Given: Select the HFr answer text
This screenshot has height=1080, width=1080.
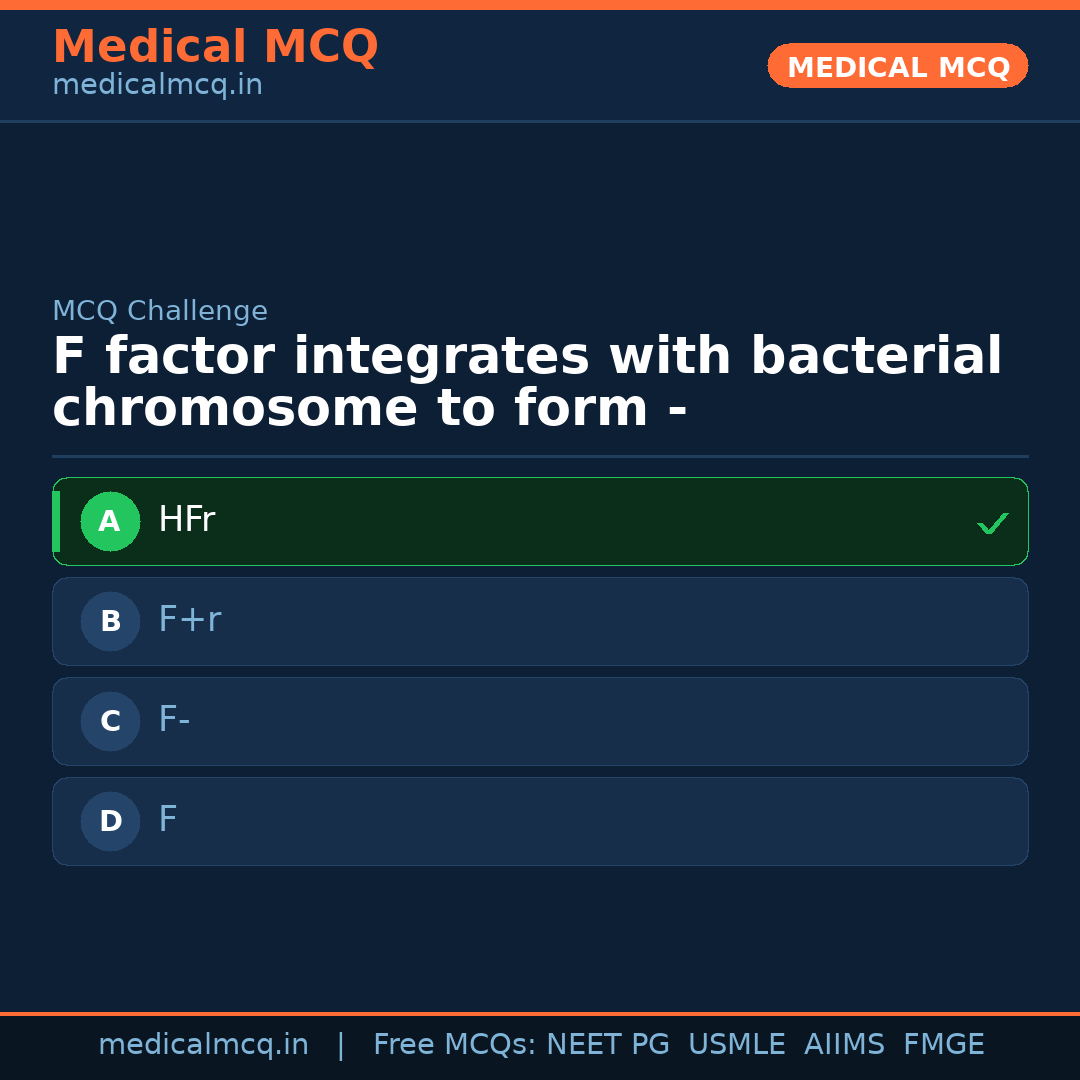Looking at the screenshot, I should pyautogui.click(x=187, y=520).
